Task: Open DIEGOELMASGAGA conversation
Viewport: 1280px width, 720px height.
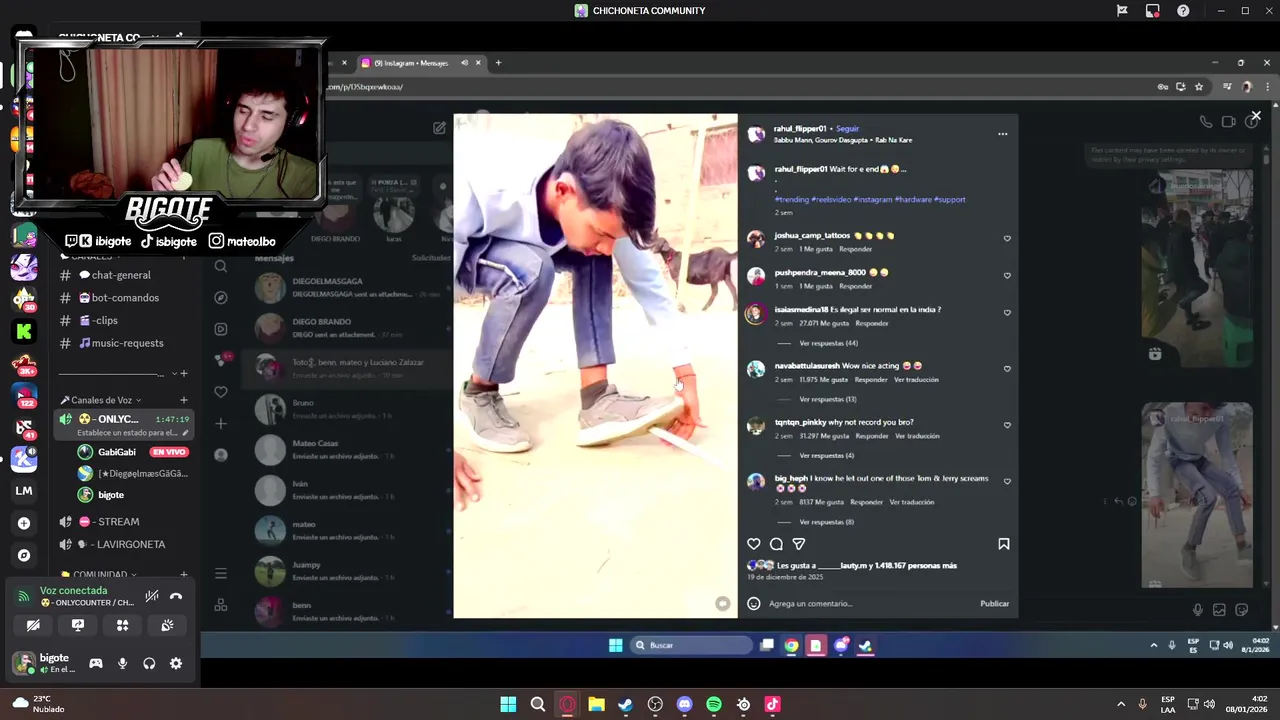Action: (x=350, y=287)
